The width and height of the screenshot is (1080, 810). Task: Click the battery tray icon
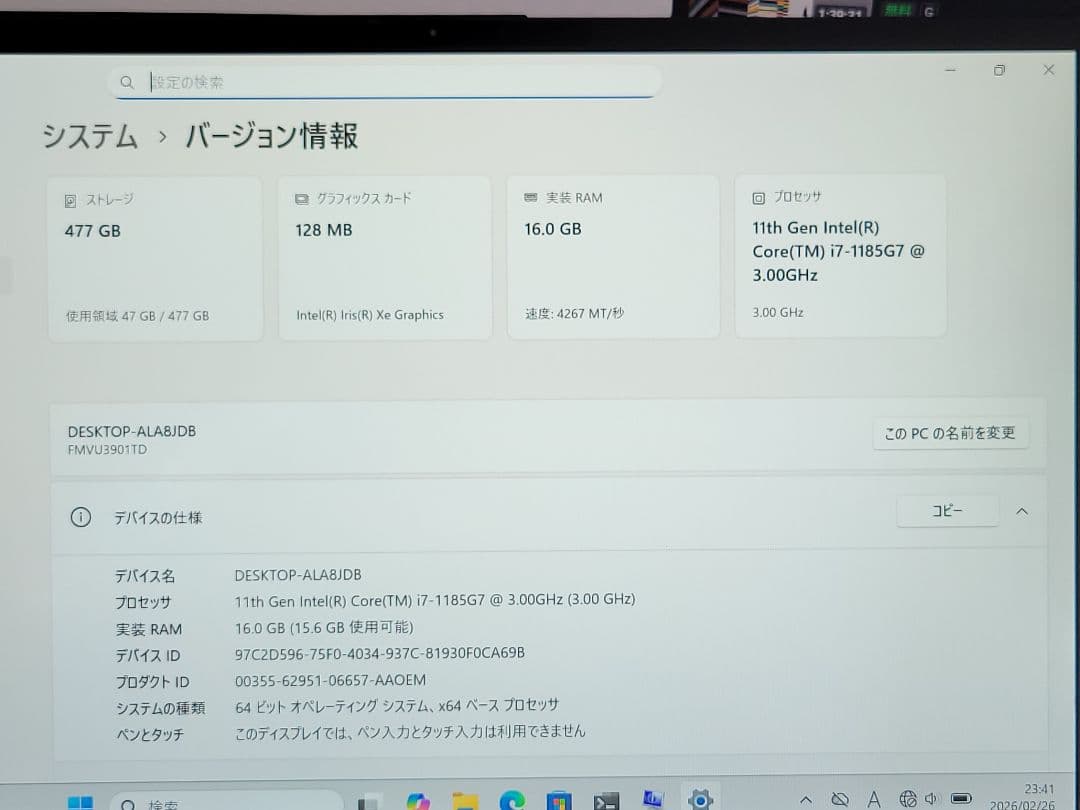click(961, 798)
